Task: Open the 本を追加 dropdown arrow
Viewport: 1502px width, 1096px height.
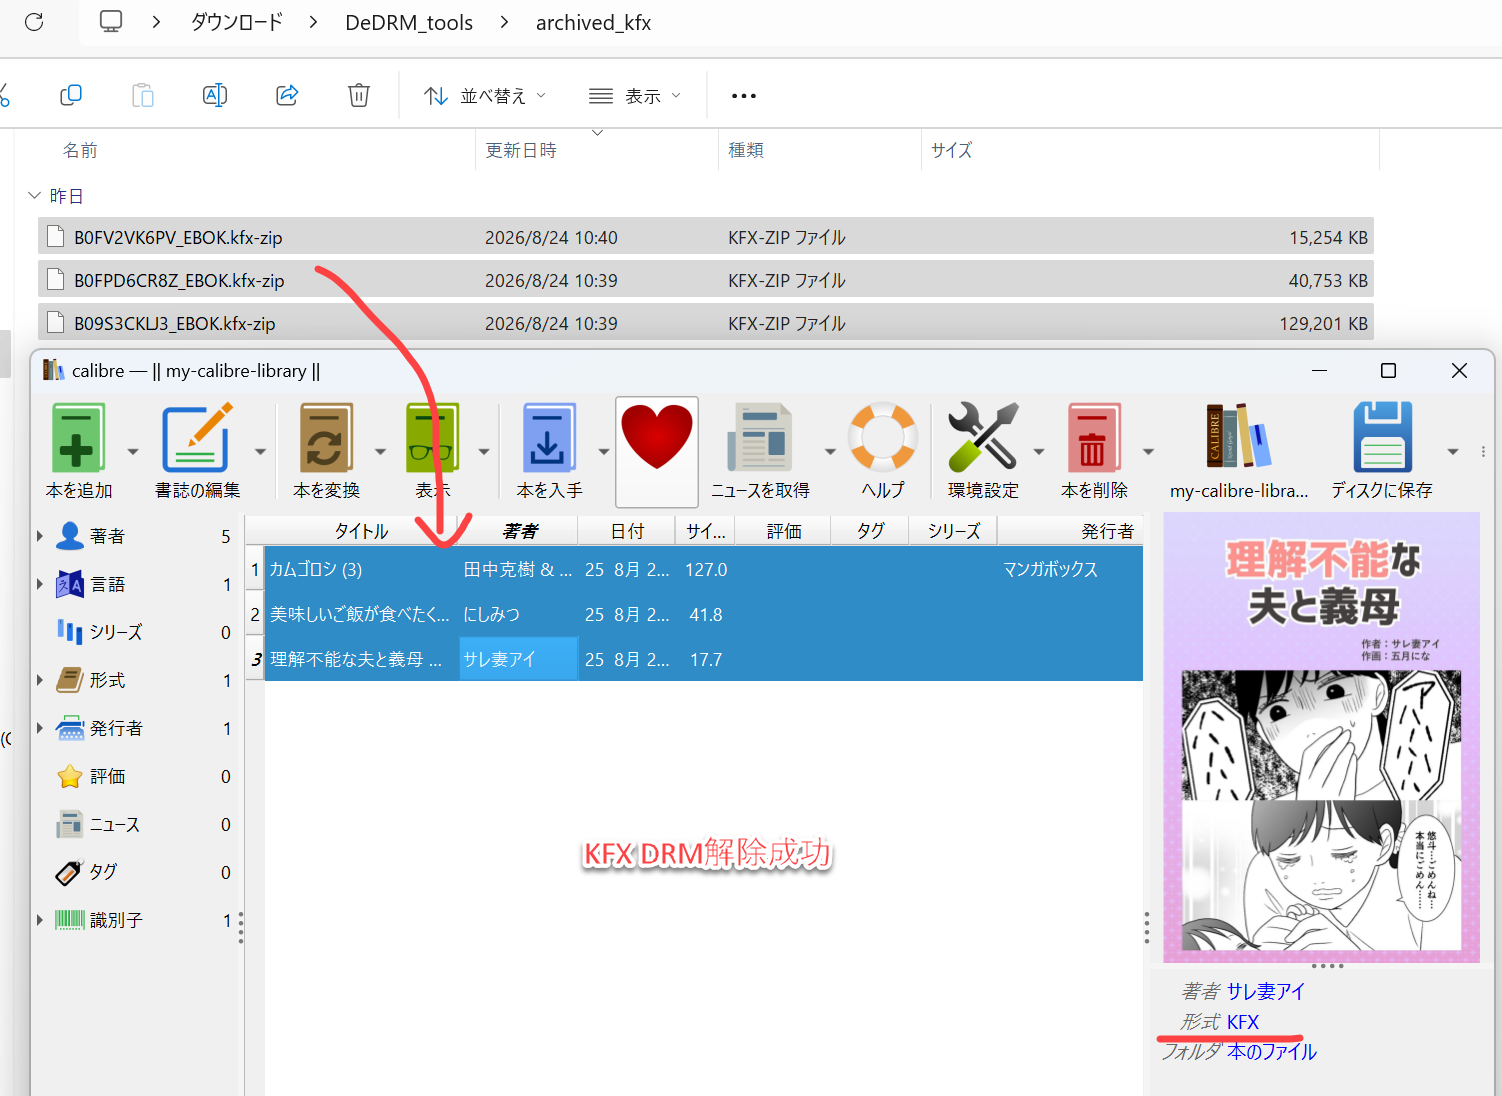Action: point(133,452)
